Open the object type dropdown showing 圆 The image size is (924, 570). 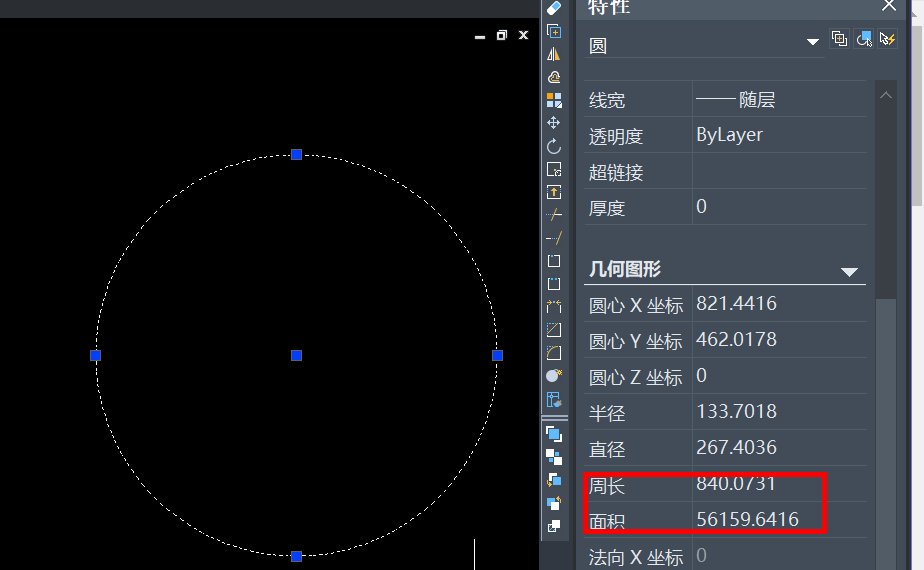click(813, 42)
